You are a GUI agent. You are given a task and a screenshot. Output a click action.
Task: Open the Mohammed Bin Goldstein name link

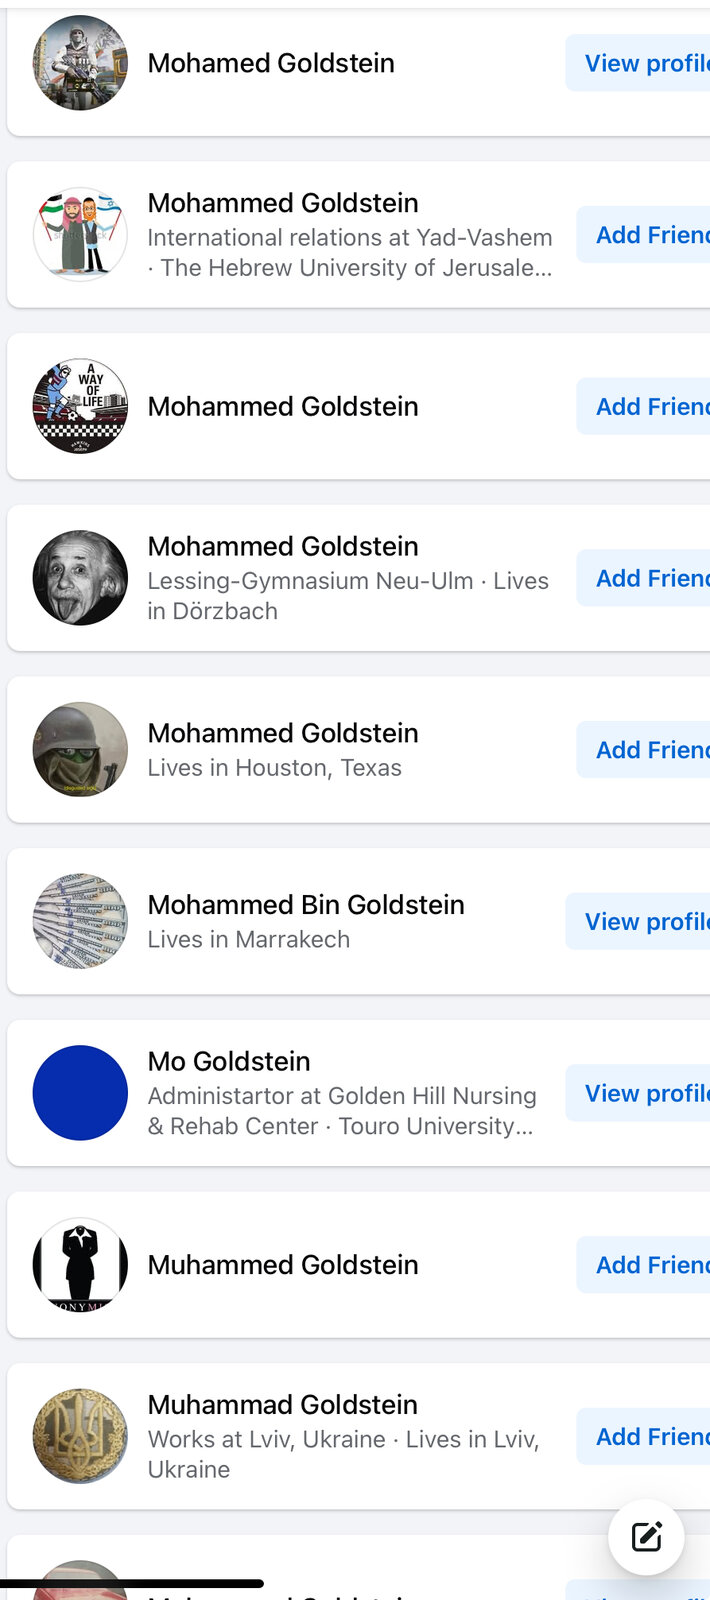click(x=306, y=905)
